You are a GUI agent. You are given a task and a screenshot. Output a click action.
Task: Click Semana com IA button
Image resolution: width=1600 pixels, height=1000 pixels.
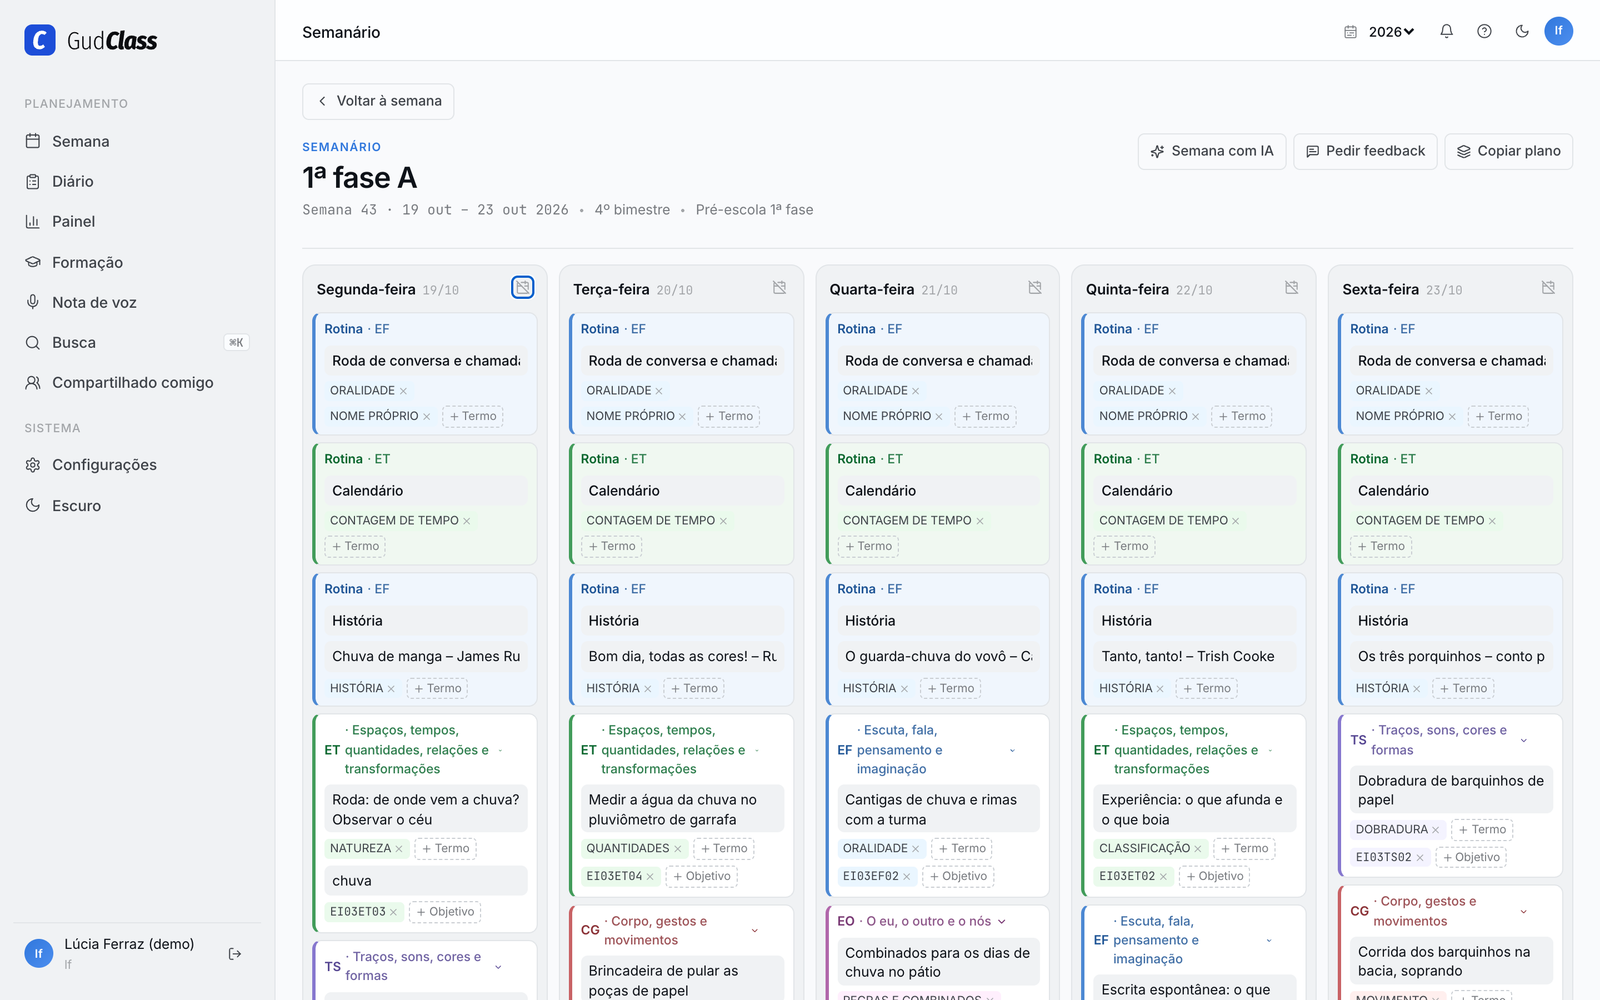(1212, 151)
